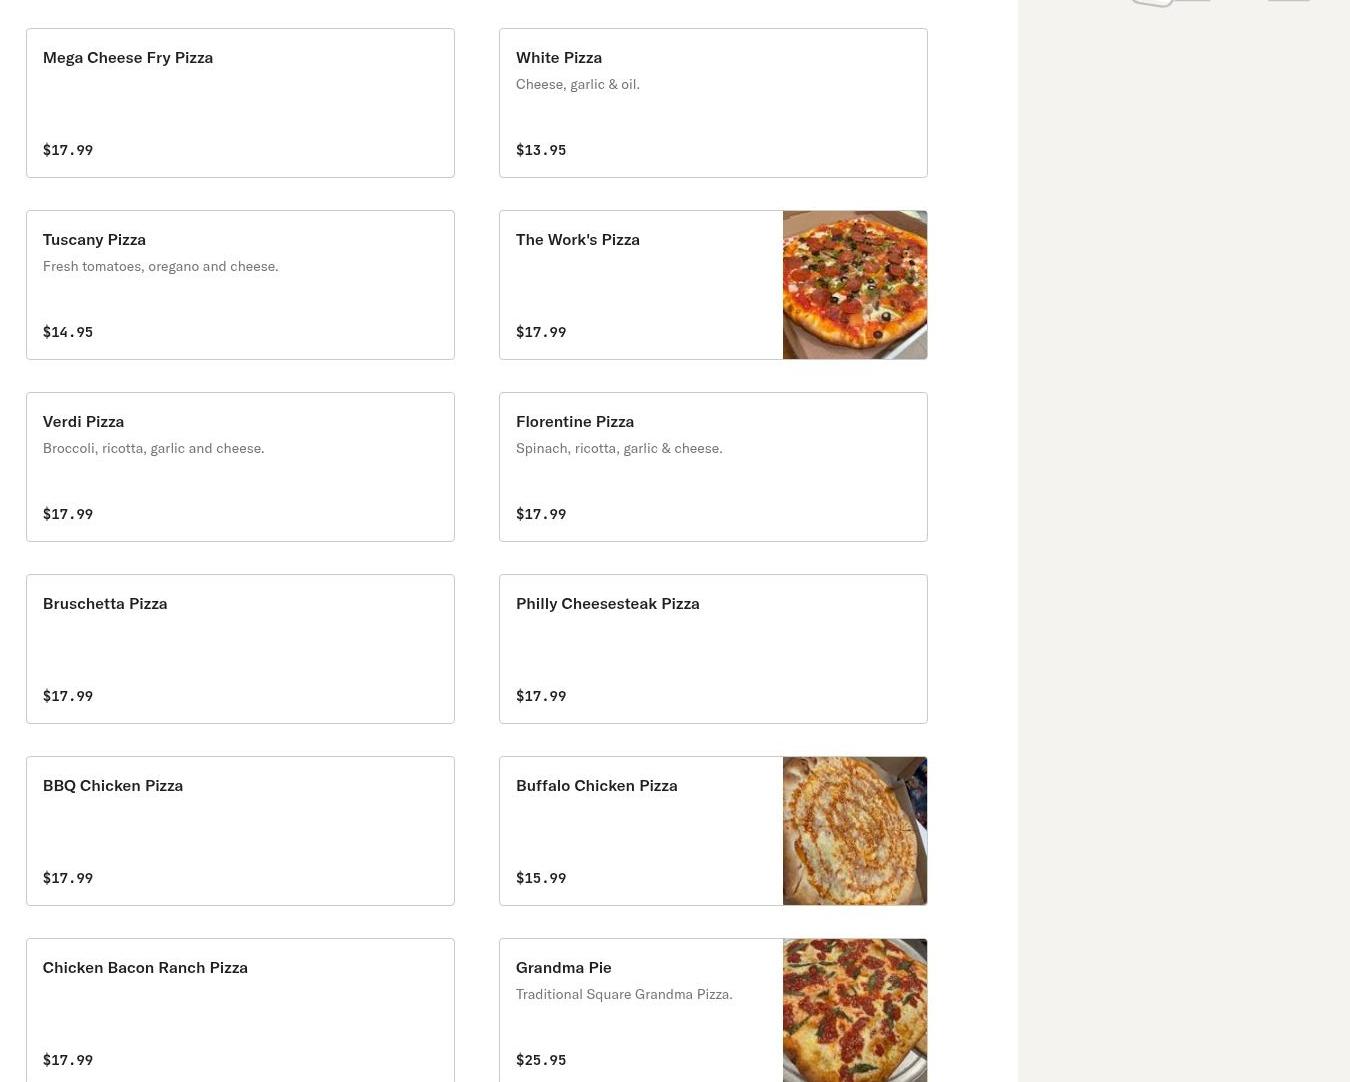Click the $25.95 Grandma Pie price
The width and height of the screenshot is (1350, 1082).
(x=541, y=1060)
